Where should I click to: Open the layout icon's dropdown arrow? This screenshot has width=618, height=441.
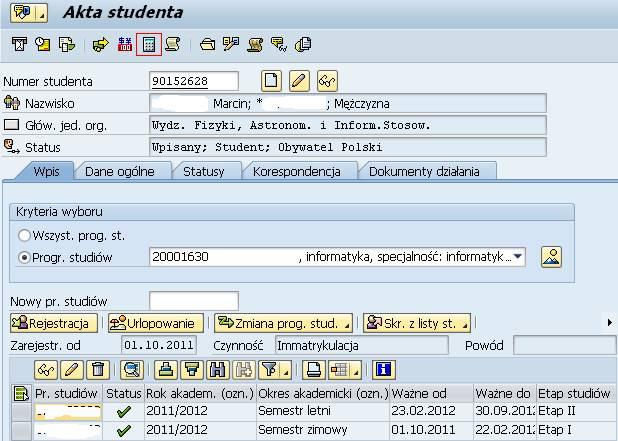tap(356, 372)
